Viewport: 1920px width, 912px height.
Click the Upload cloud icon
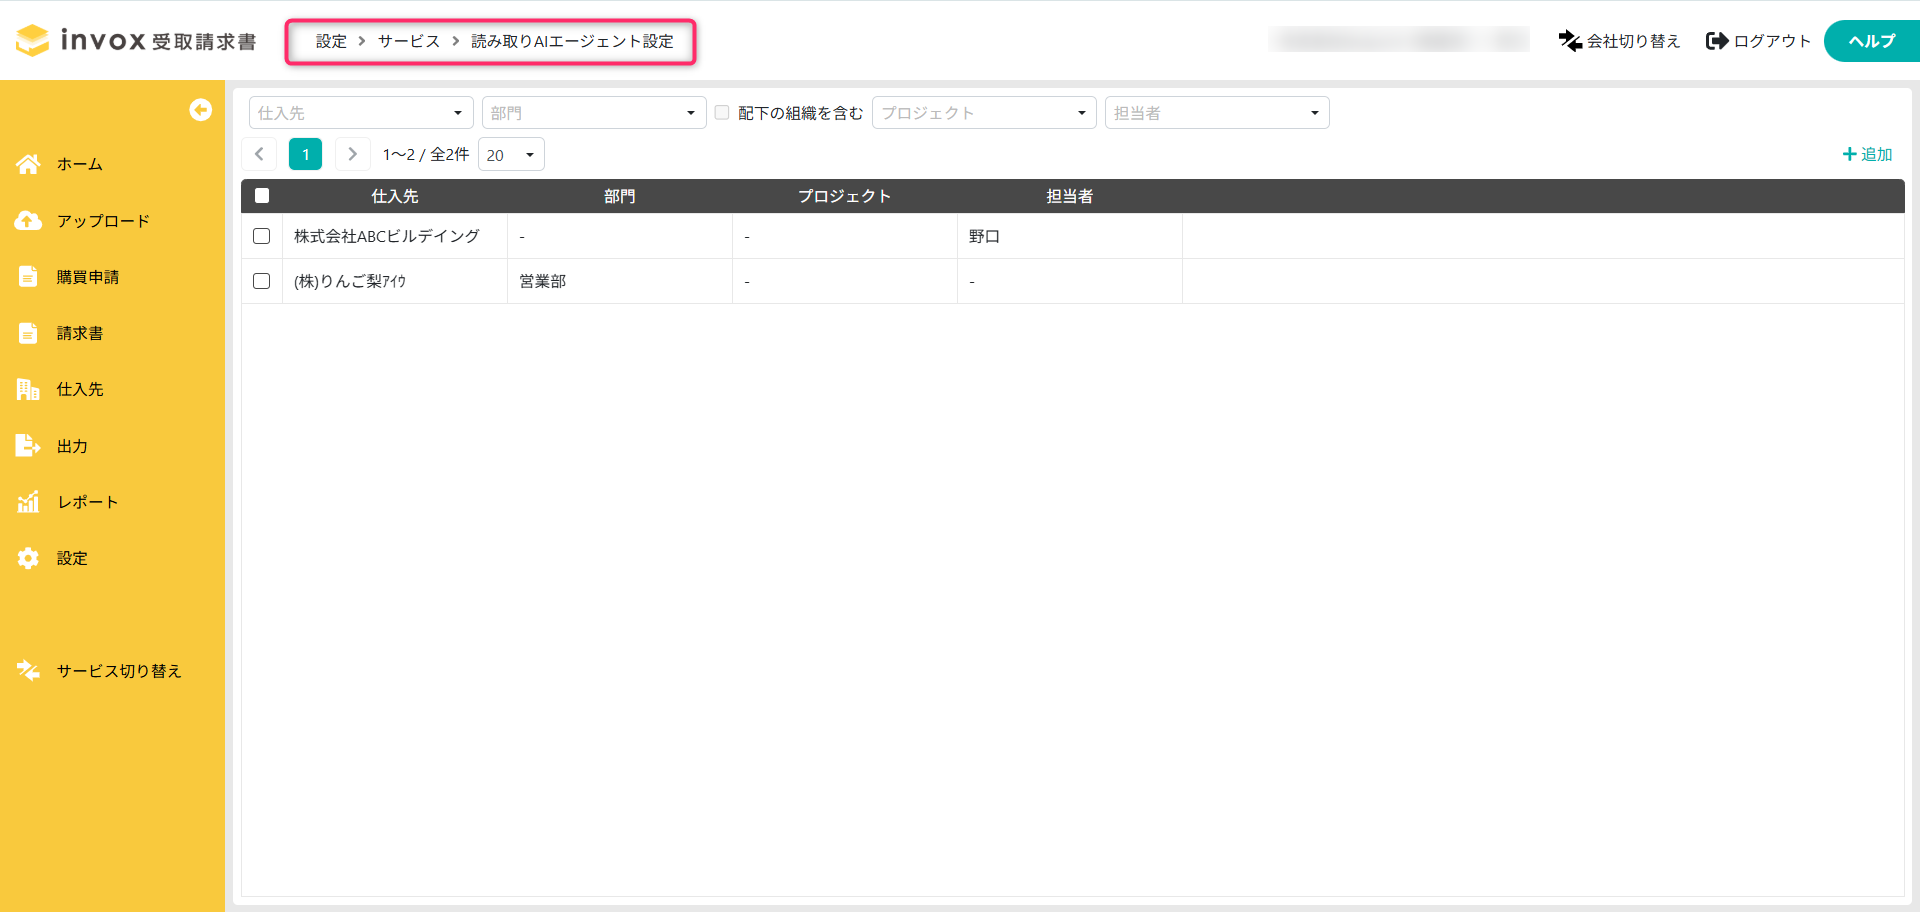[28, 221]
